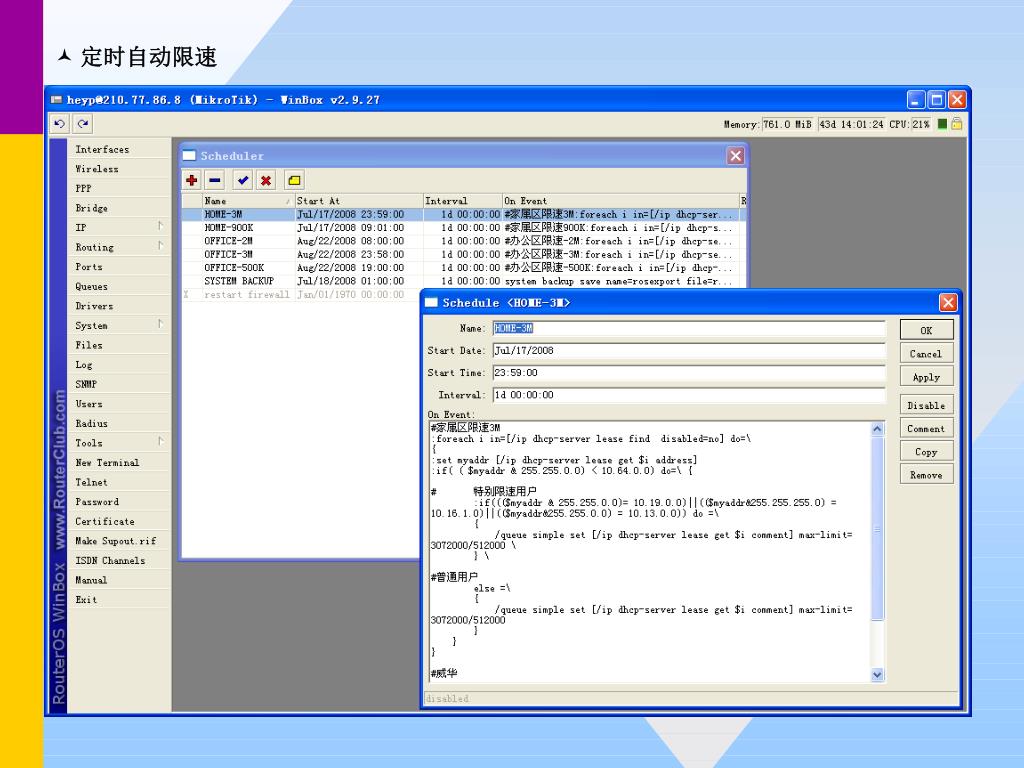This screenshot has height=768, width=1024.
Task: Click the redo arrow in WinBox toolbar
Action: (82, 123)
